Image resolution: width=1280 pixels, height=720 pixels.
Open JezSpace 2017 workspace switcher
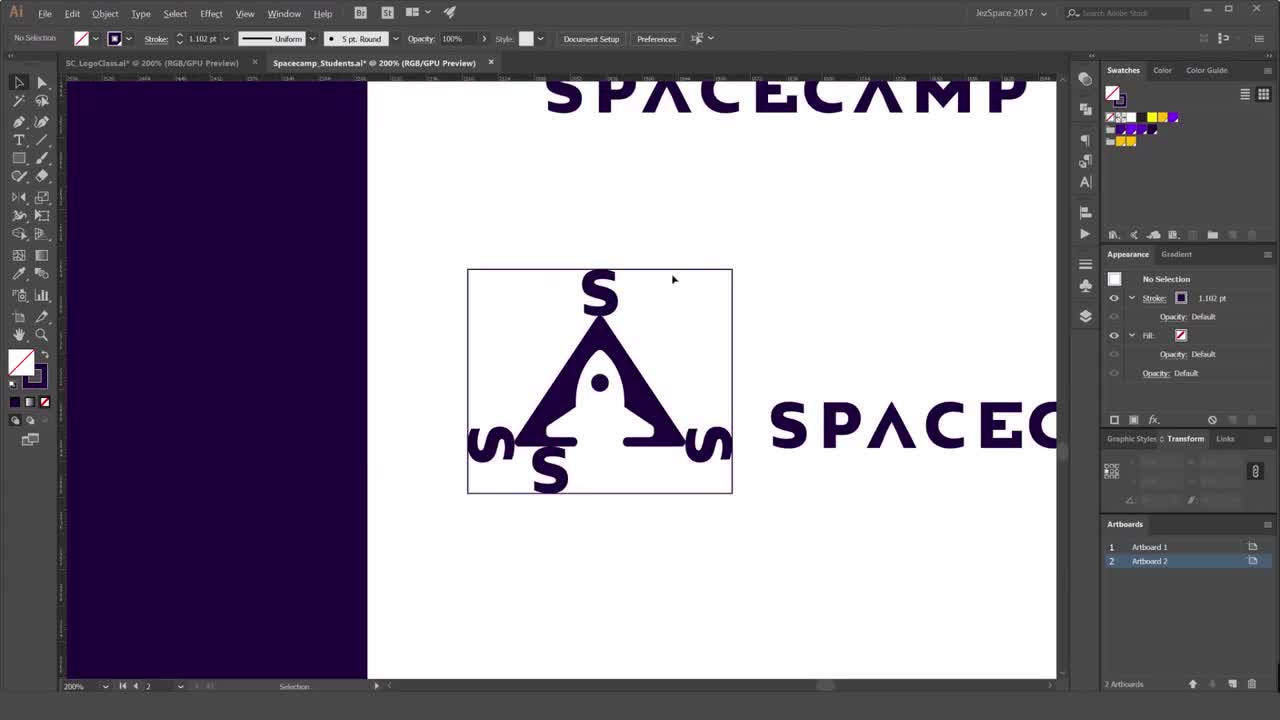1011,13
